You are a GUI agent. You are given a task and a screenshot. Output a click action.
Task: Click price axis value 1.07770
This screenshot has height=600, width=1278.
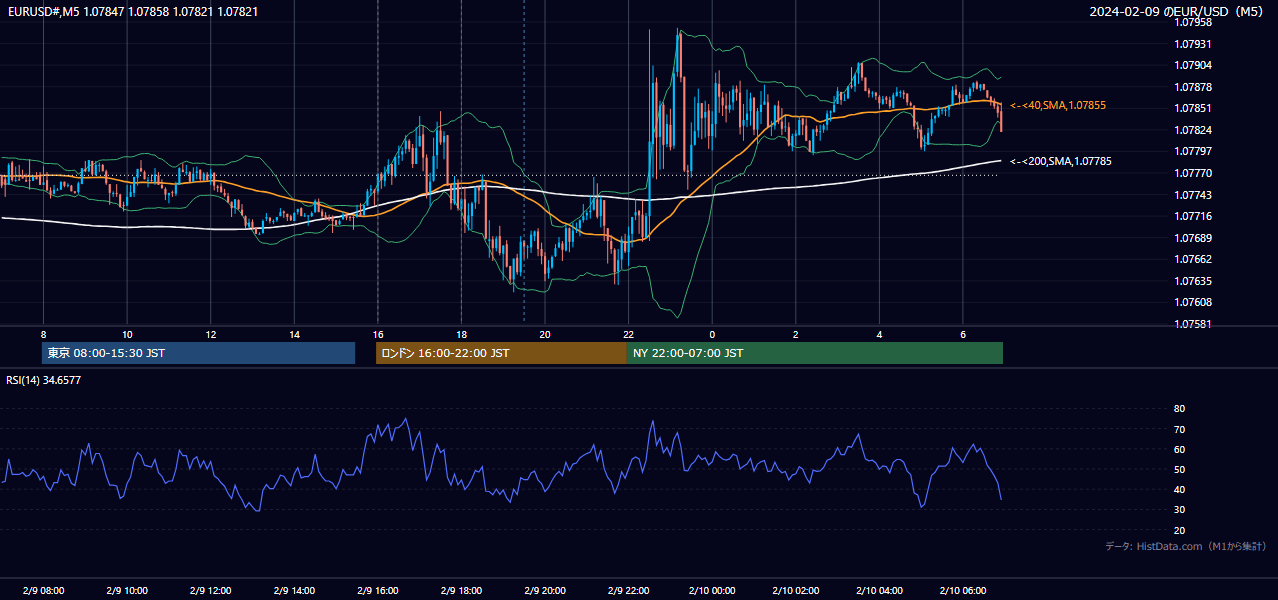(1192, 173)
